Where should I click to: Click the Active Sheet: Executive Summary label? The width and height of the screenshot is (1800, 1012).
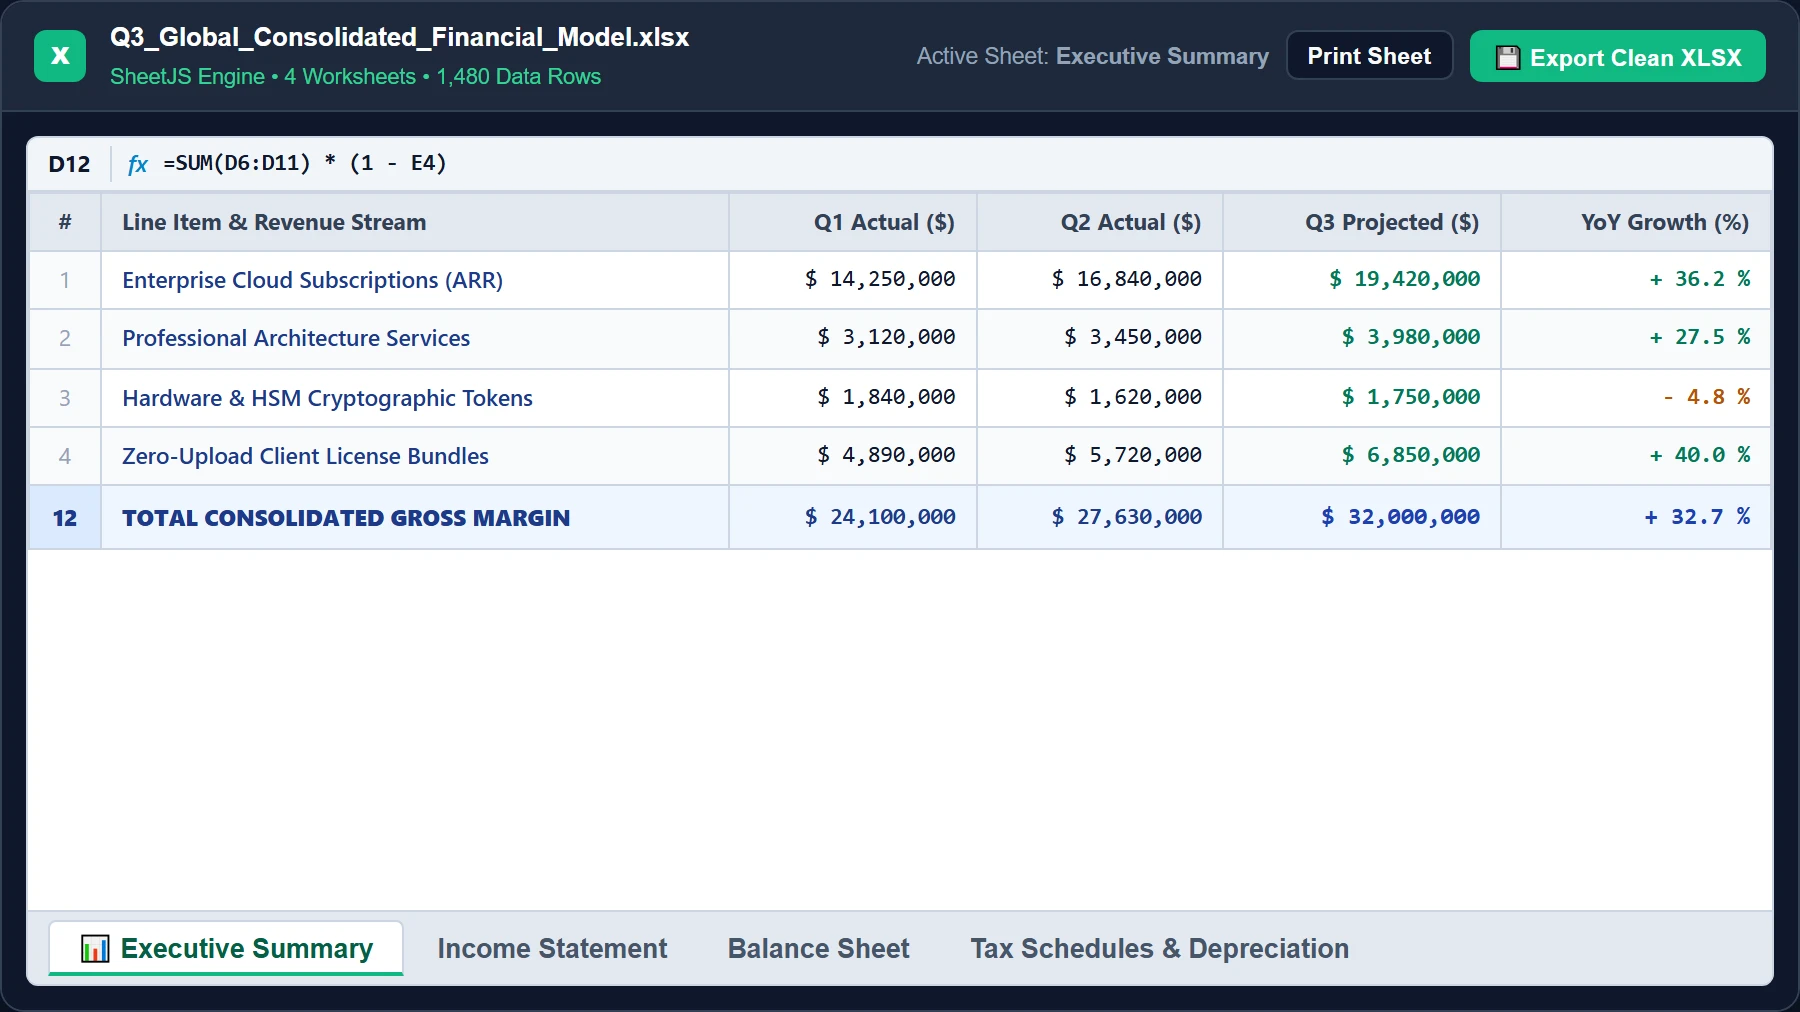1092,56
